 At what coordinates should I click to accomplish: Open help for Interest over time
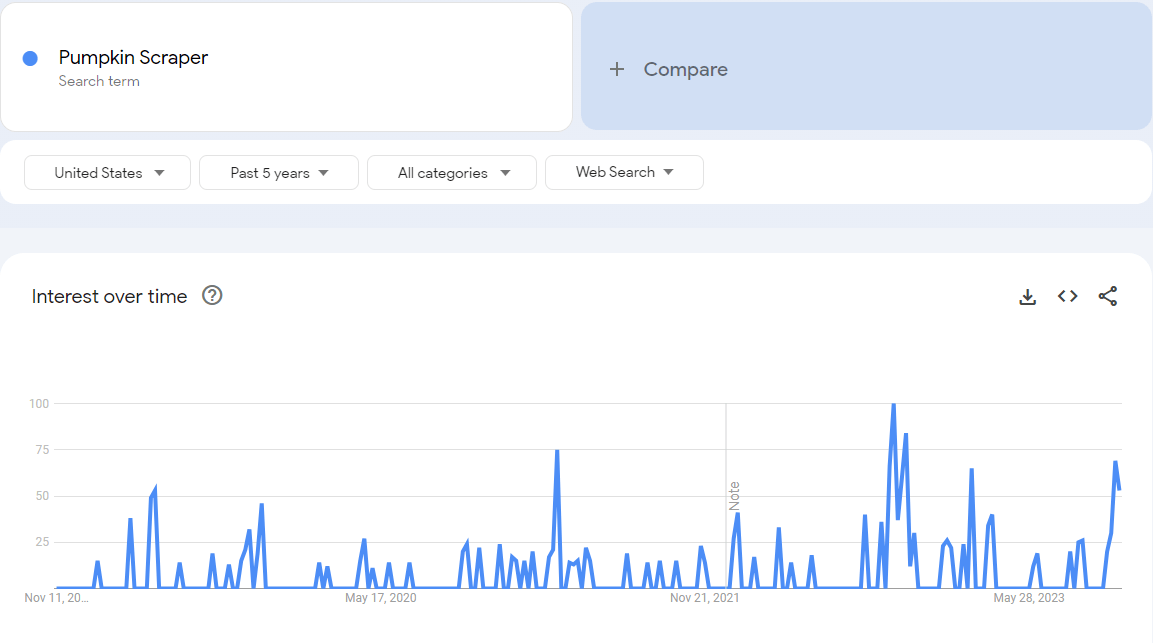coord(212,295)
